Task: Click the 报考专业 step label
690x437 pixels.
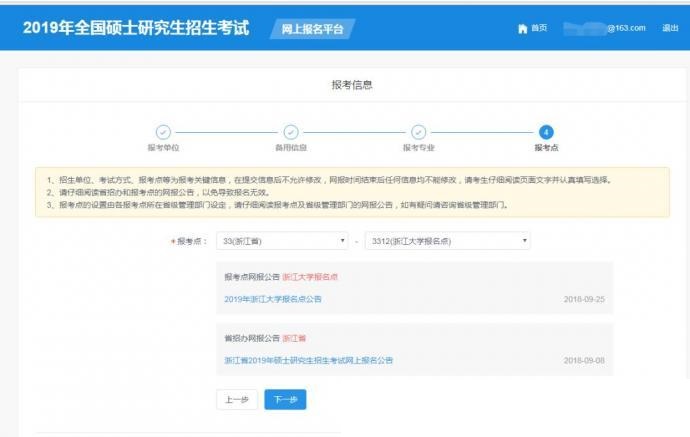Action: 418,148
